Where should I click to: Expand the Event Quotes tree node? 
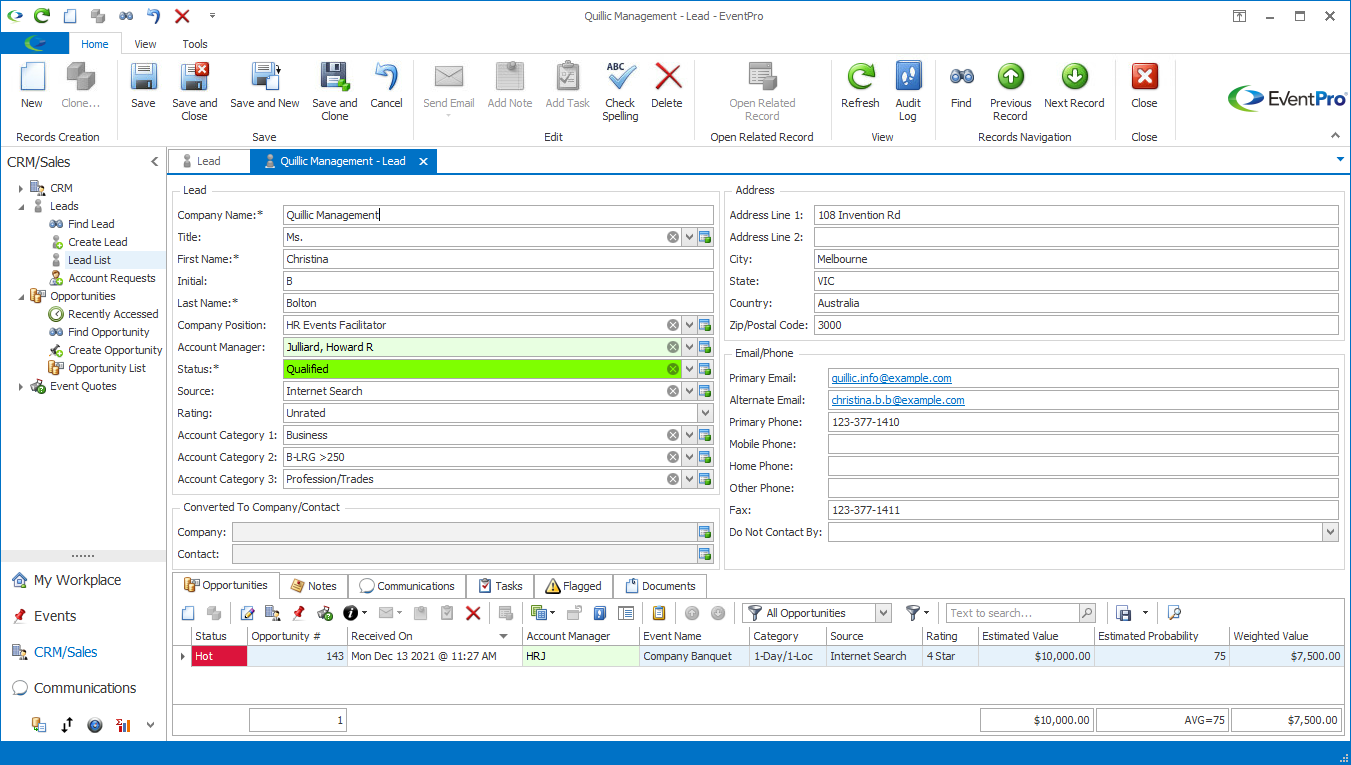coord(20,386)
